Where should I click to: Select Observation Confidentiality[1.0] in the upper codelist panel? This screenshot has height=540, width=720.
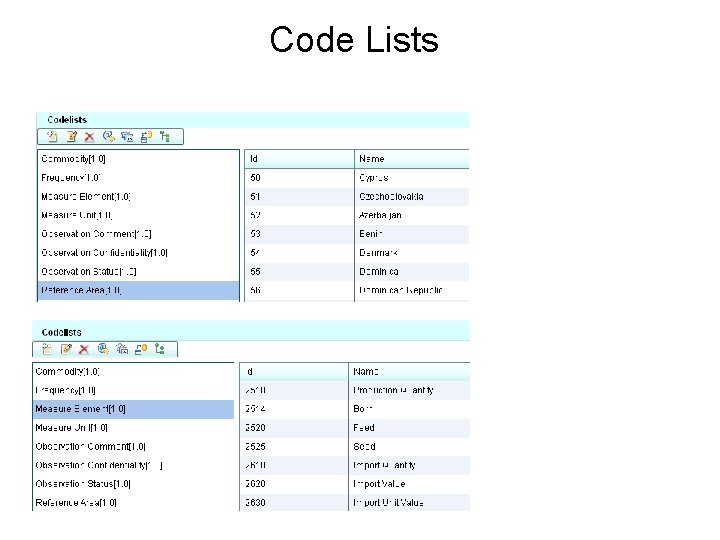(x=138, y=253)
